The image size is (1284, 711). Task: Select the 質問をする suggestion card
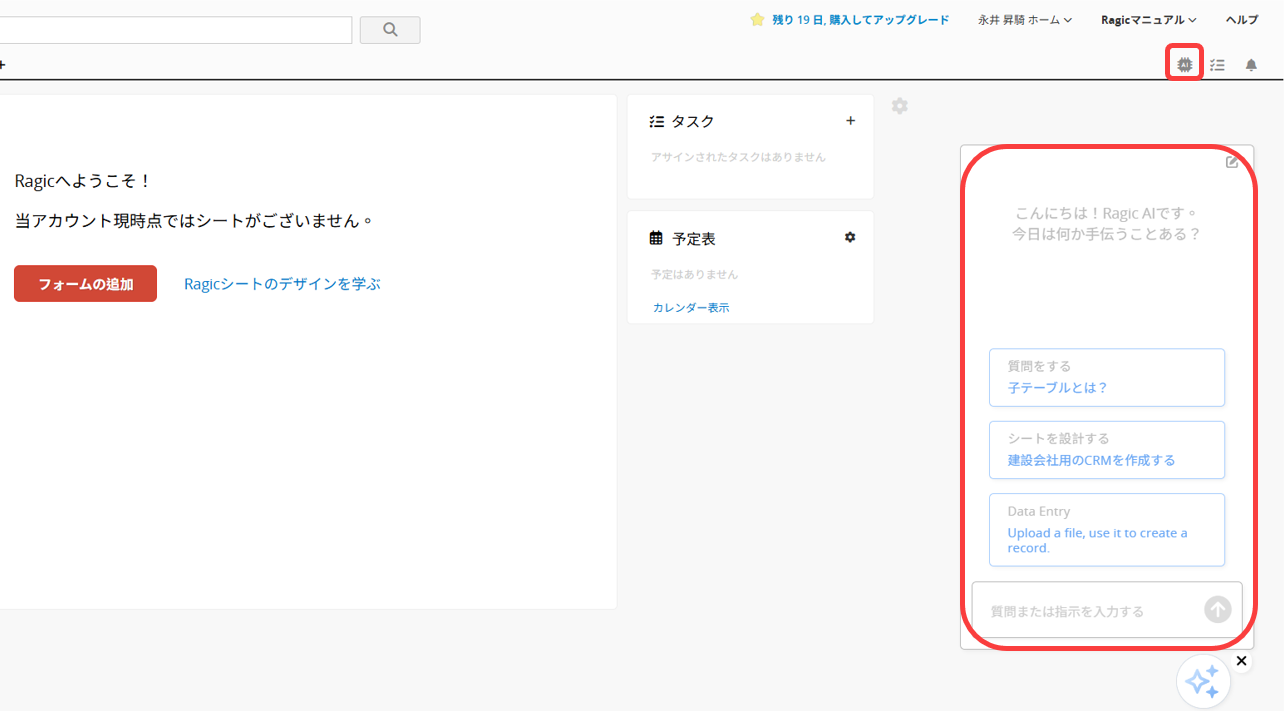pyautogui.click(x=1107, y=377)
